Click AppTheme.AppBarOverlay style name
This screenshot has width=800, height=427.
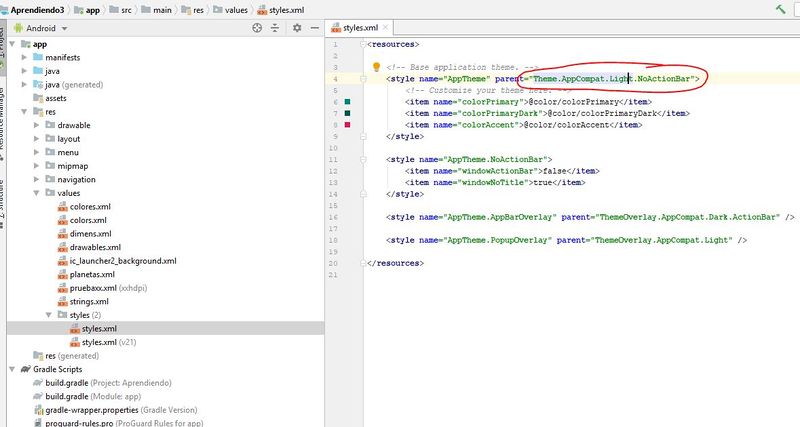pos(499,217)
